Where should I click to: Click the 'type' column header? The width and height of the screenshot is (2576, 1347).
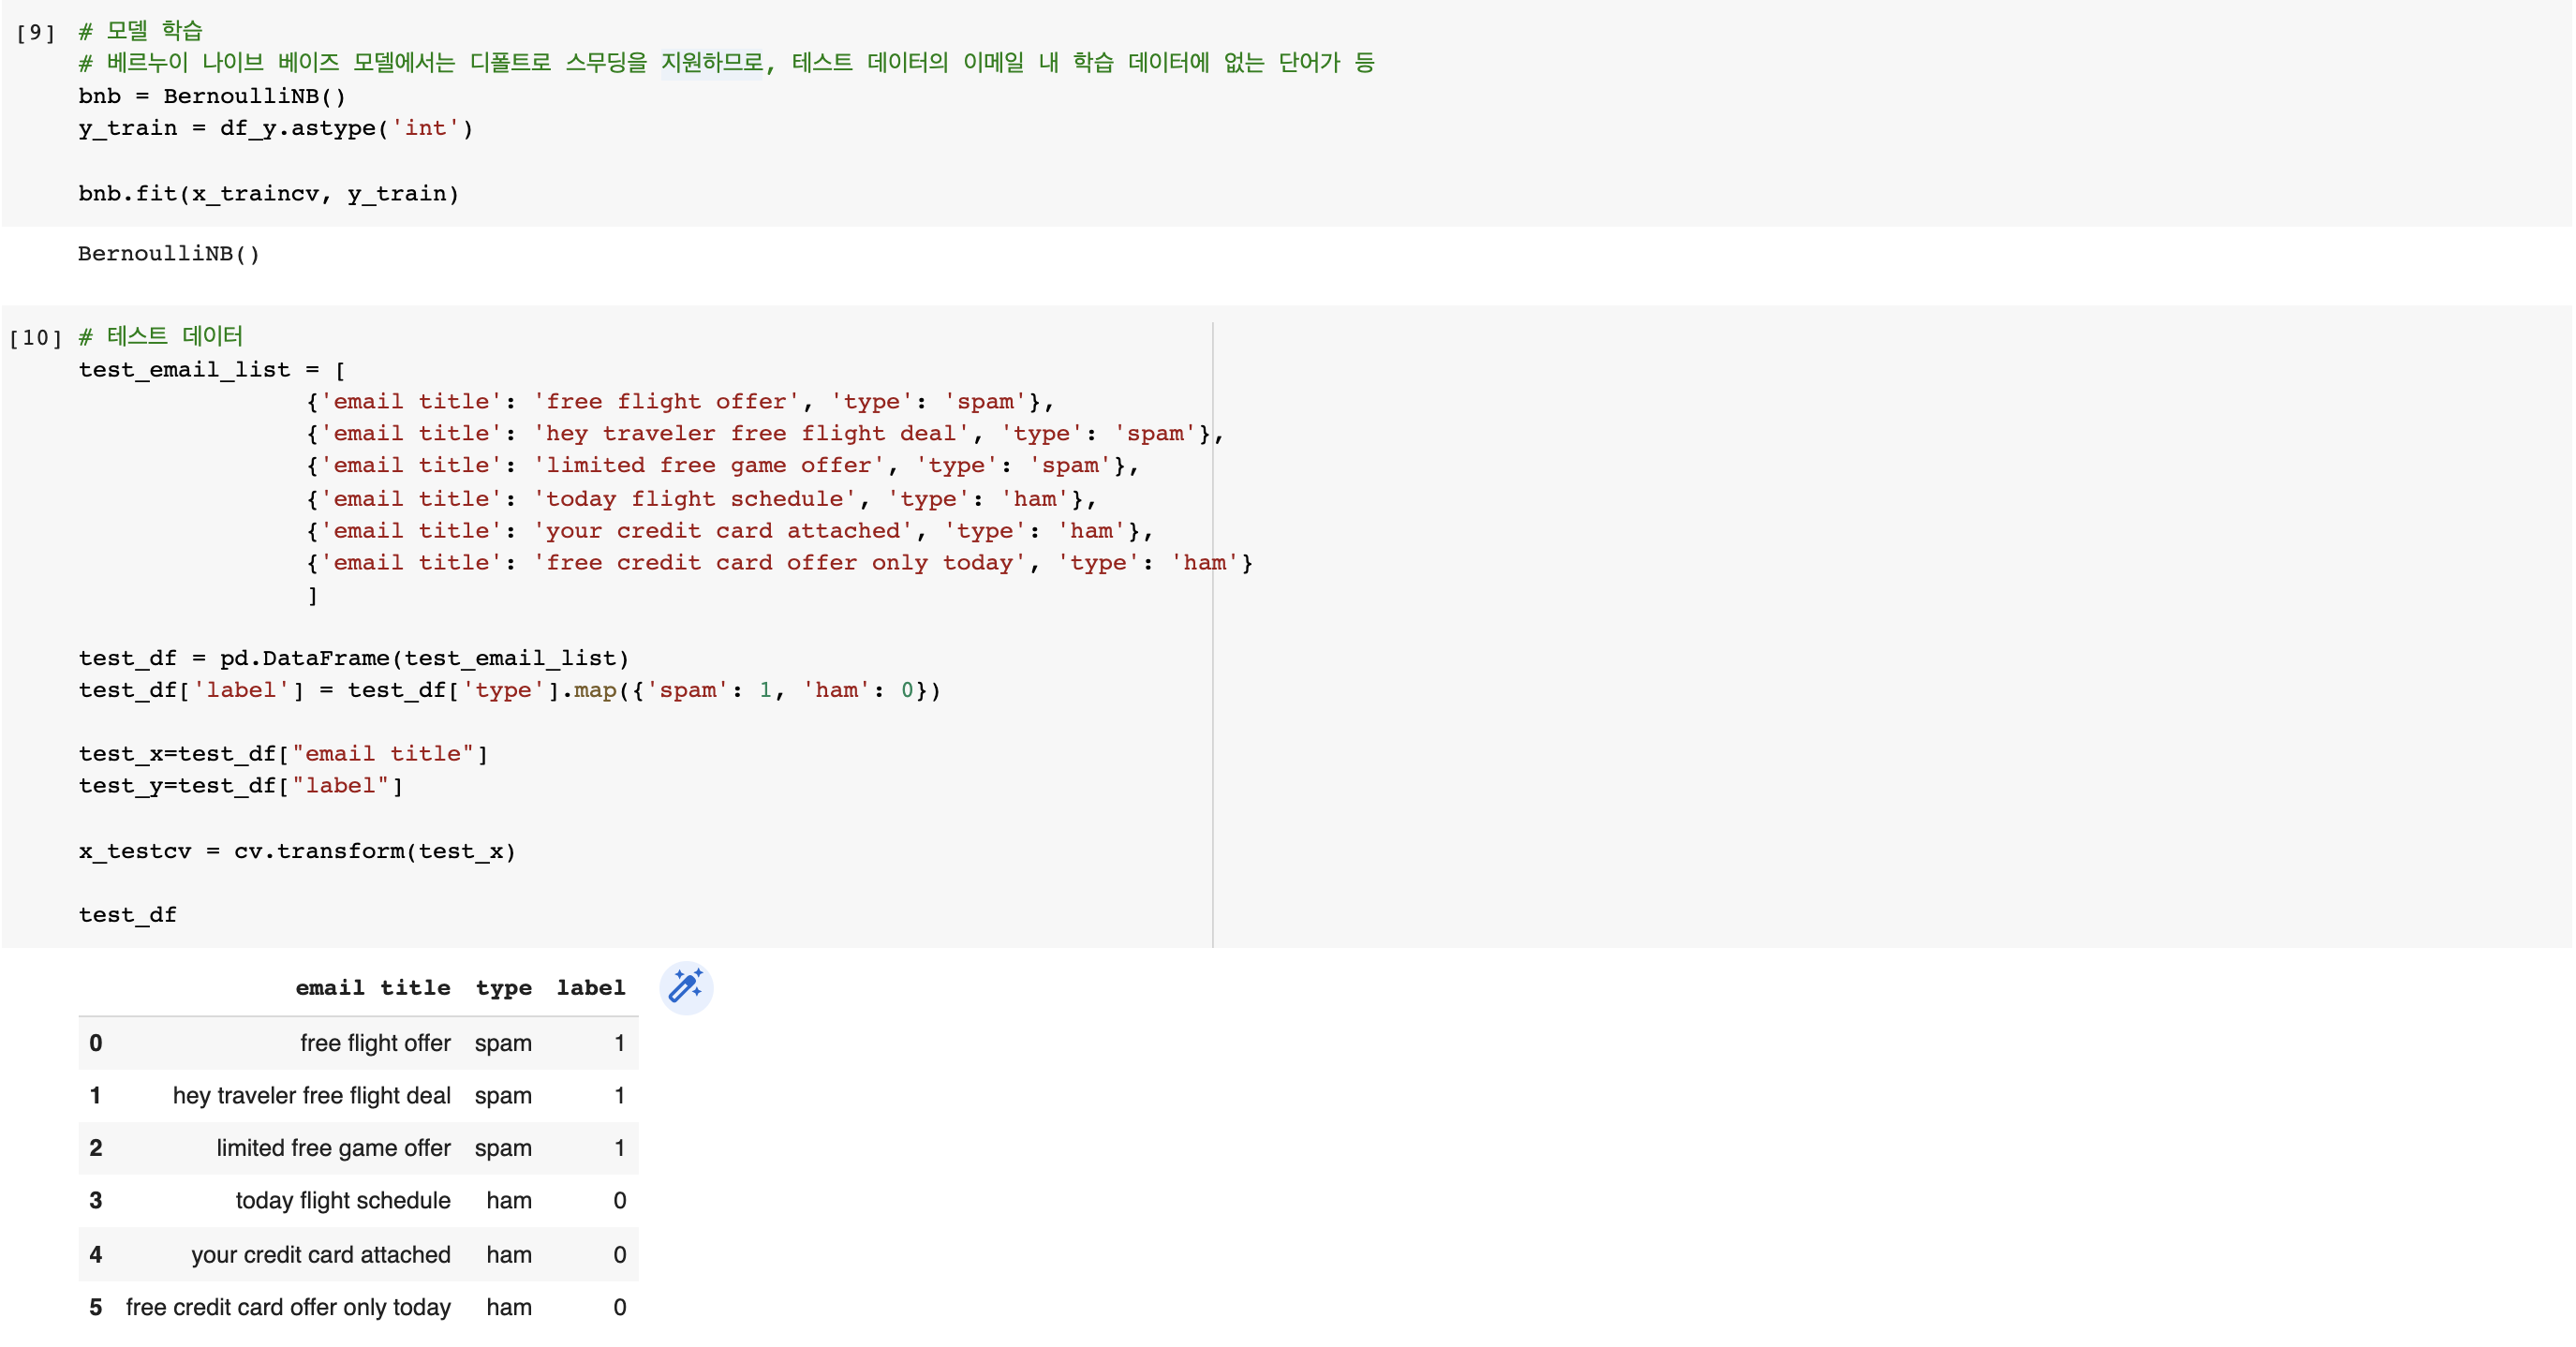pos(503,987)
